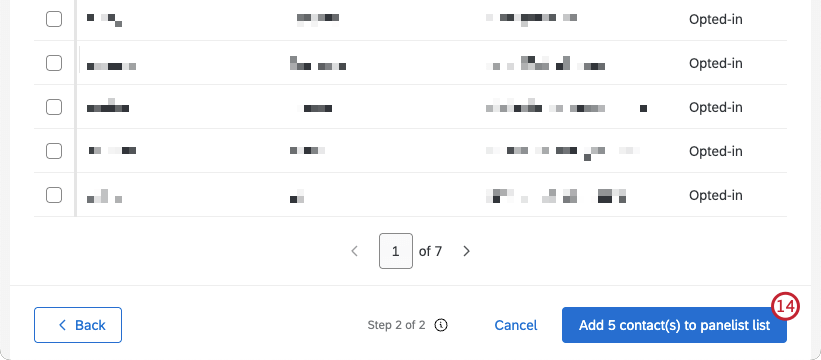Image resolution: width=821 pixels, height=360 pixels.
Task: Click Opted-in status in the fourth row
Action: (x=716, y=151)
